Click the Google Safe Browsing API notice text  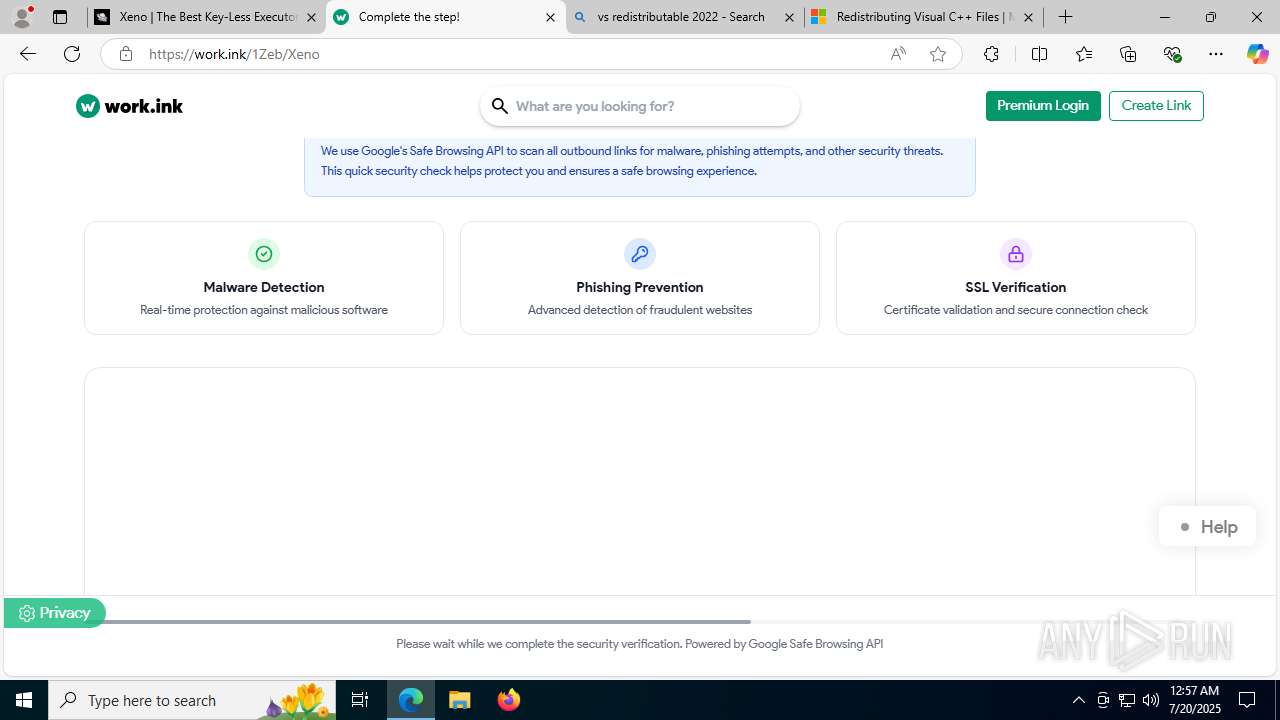pos(632,161)
